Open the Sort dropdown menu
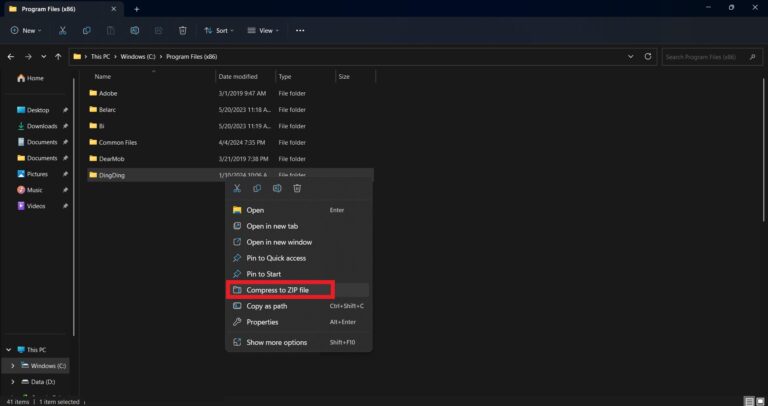The width and height of the screenshot is (768, 406). 219,30
